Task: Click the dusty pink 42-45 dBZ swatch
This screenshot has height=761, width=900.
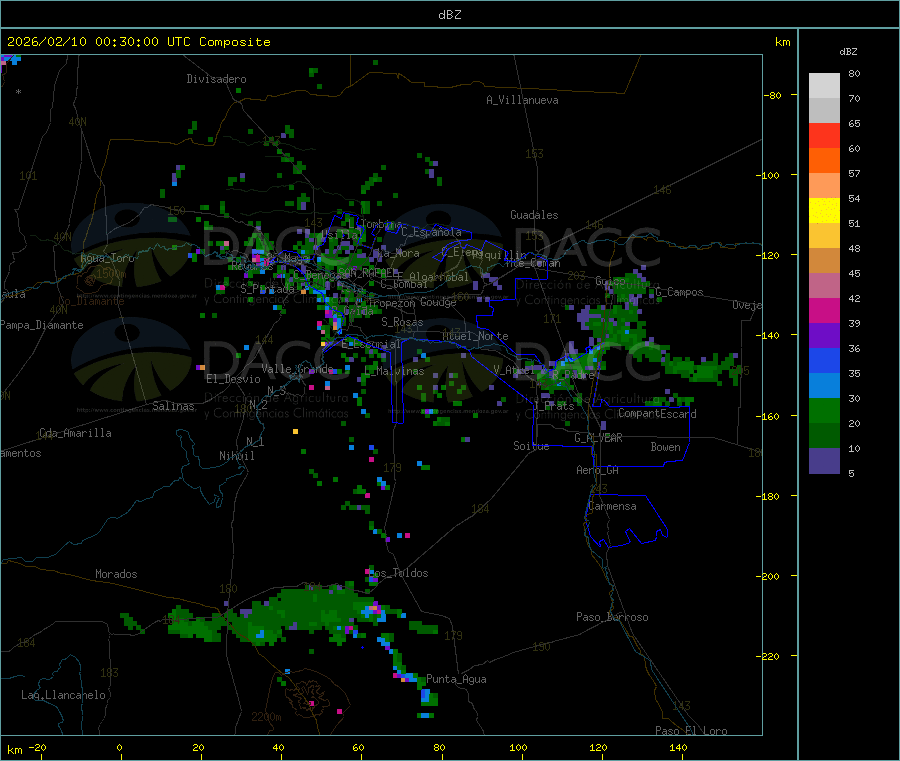Action: click(x=824, y=286)
